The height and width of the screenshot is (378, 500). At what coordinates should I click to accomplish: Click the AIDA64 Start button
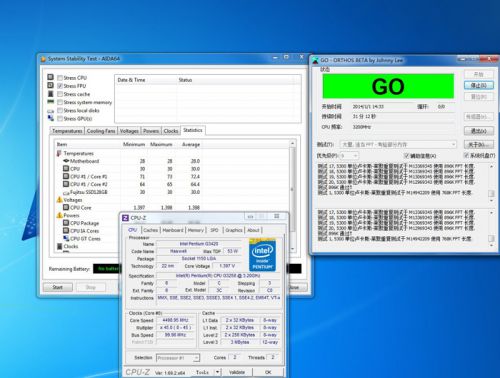click(x=58, y=287)
